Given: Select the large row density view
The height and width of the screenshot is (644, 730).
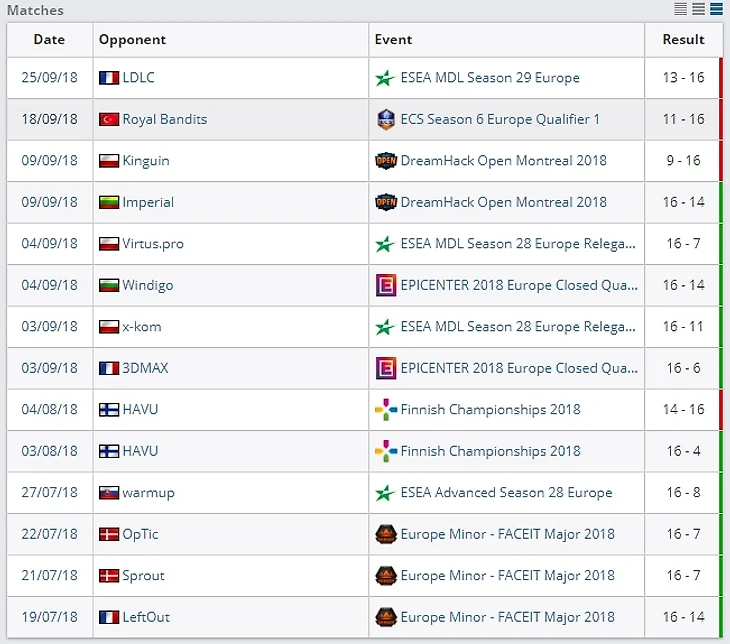Looking at the screenshot, I should 716,10.
